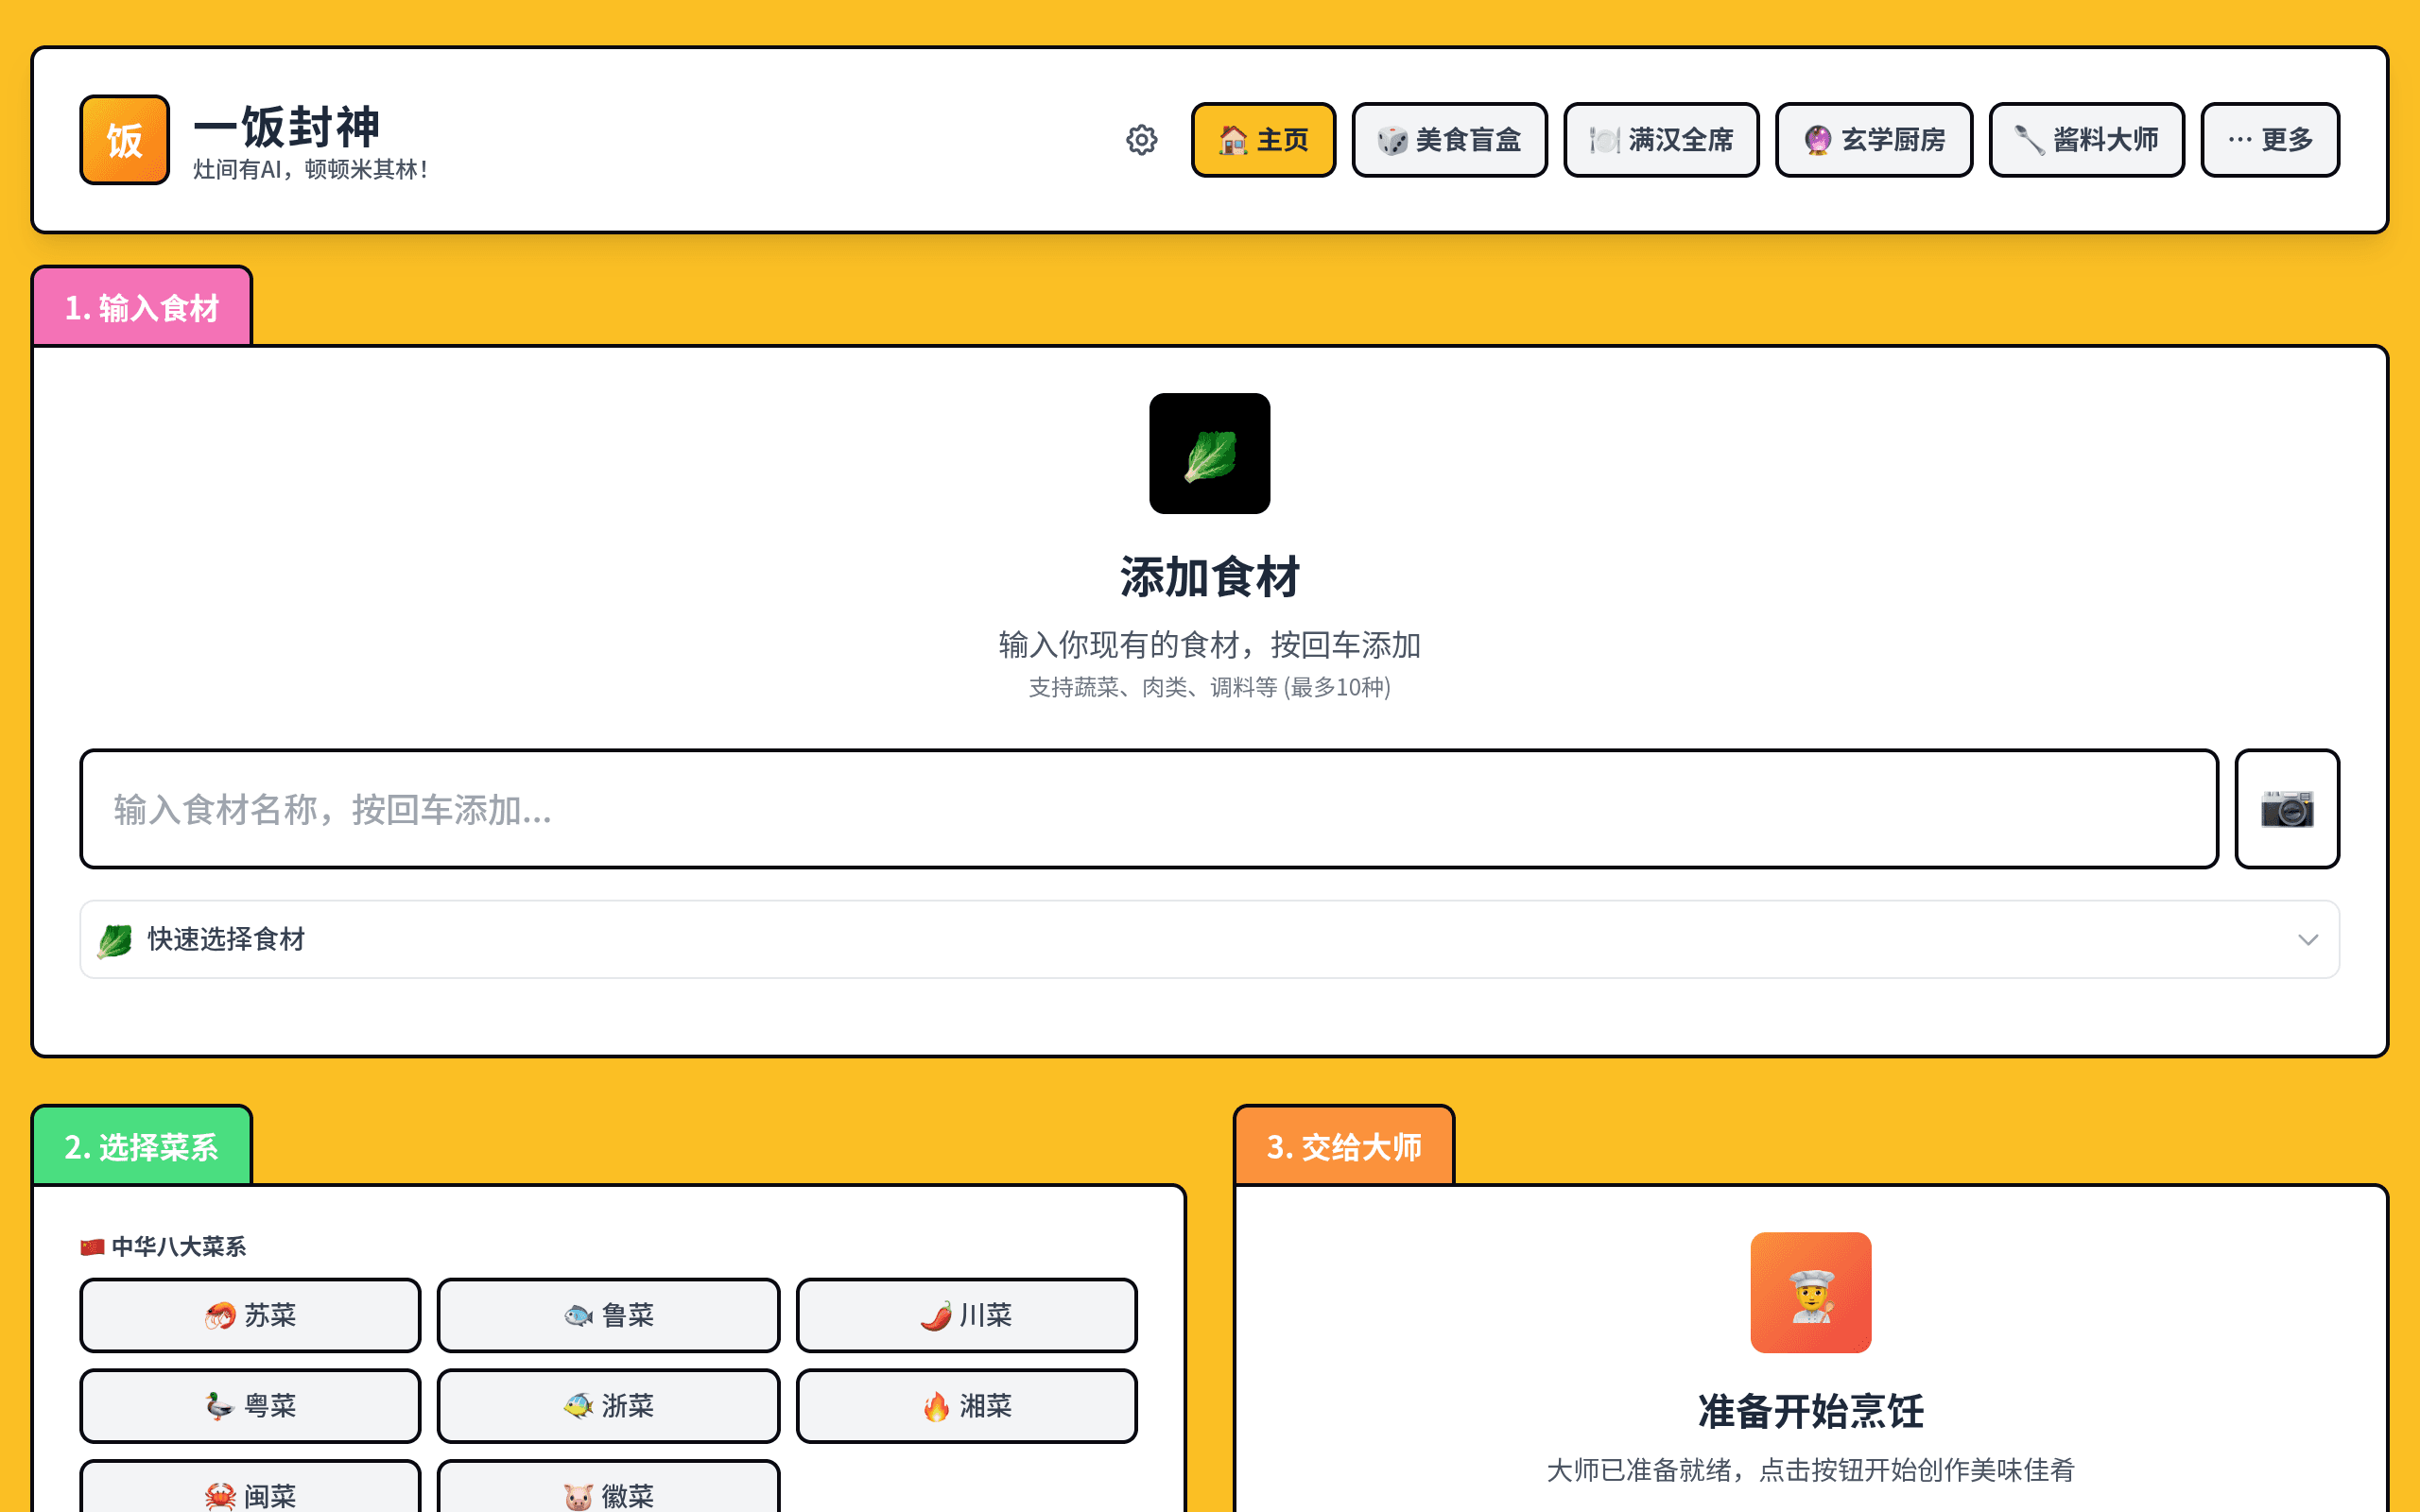Viewport: 2420px width, 1512px height.
Task: Click the 准备开始烹饪 heading
Action: [x=1810, y=1411]
